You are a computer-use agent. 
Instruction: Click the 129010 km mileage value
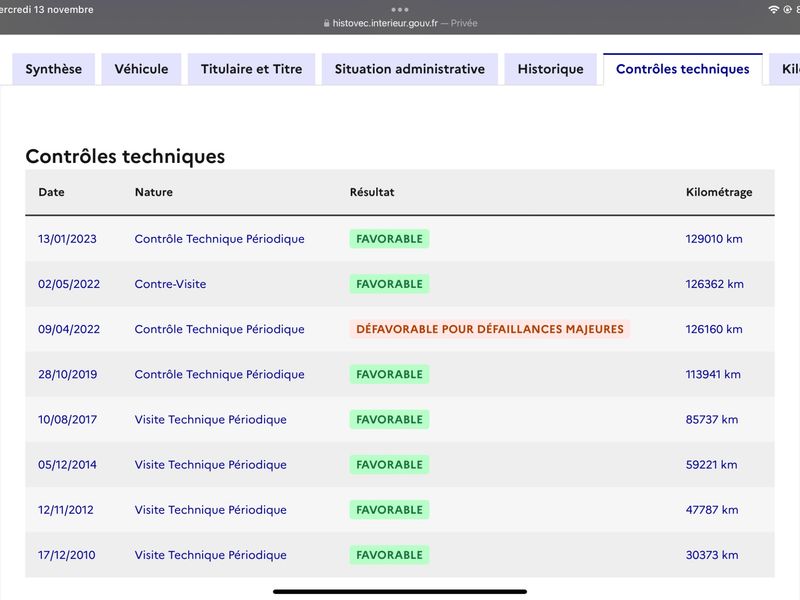[714, 239]
